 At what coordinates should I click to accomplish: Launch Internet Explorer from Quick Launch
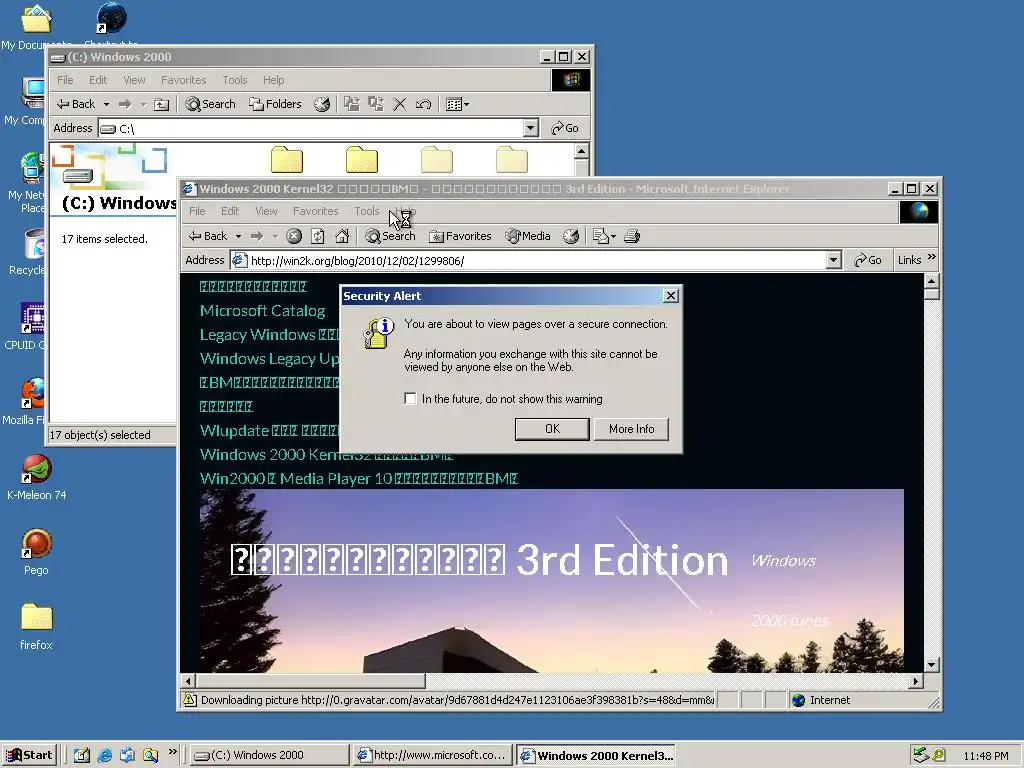104,756
